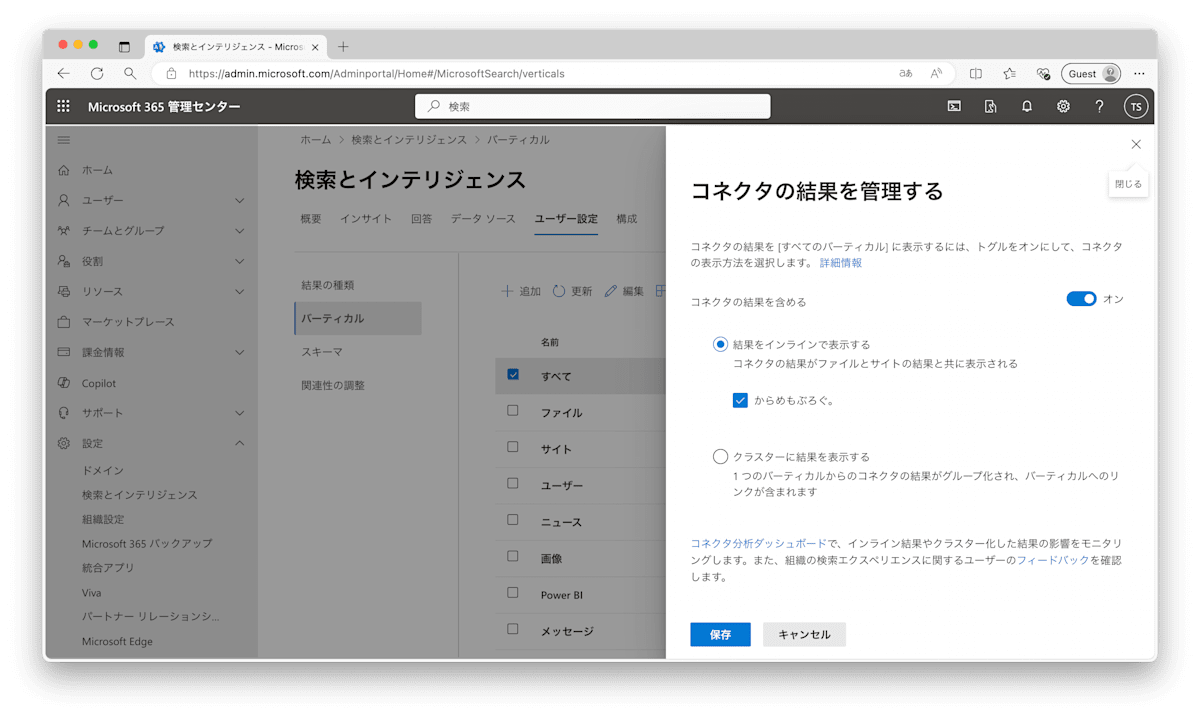Screen dimensions: 1200x718
Task: Open the フィードバック link
Action: [x=1052, y=560]
